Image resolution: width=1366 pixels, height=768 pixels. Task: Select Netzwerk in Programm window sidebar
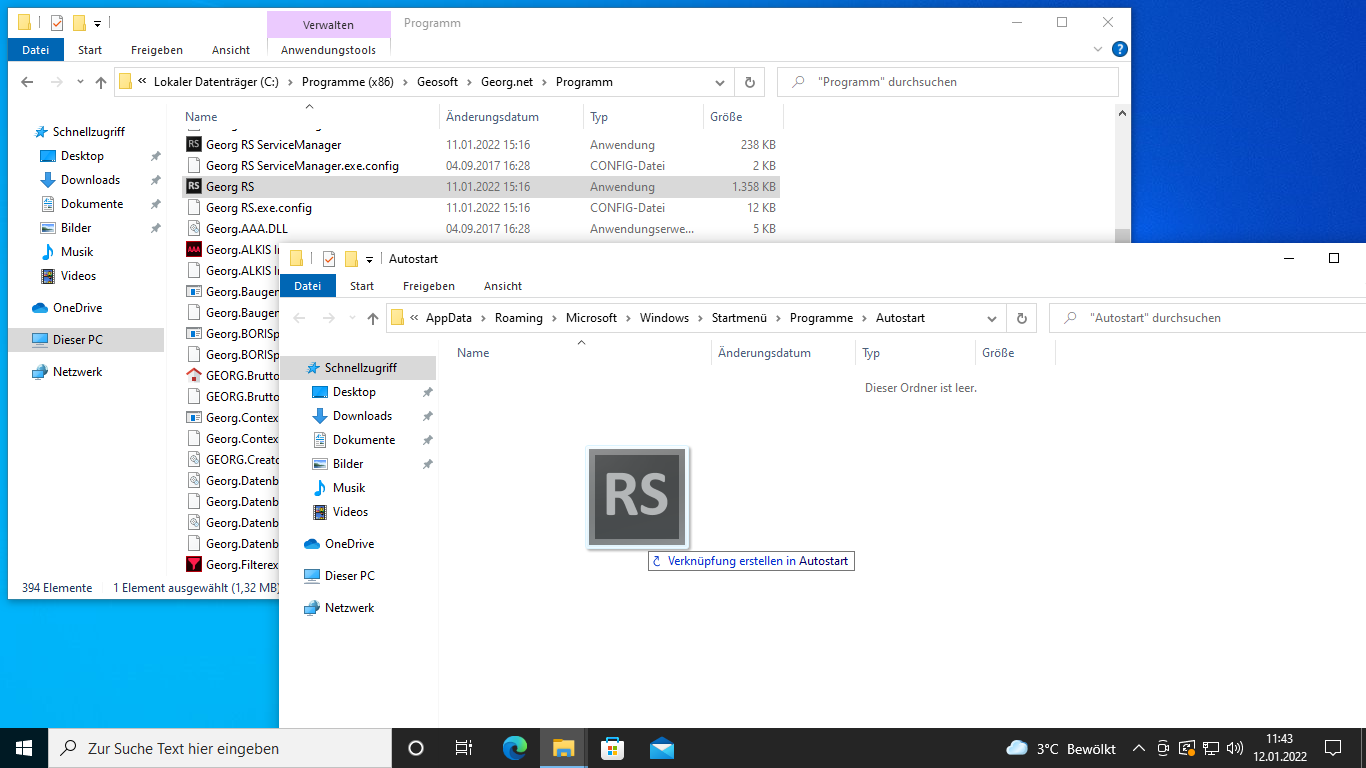pyautogui.click(x=77, y=372)
